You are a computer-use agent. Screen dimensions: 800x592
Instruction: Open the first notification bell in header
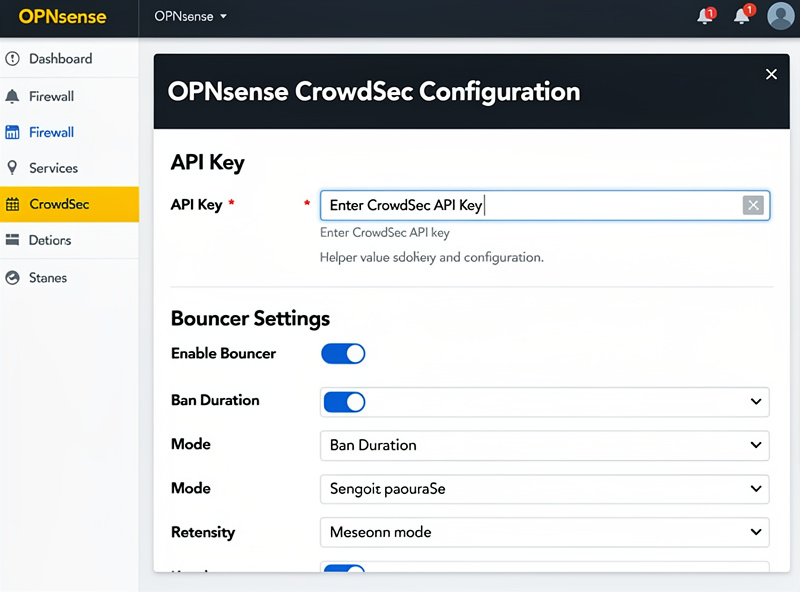click(706, 15)
